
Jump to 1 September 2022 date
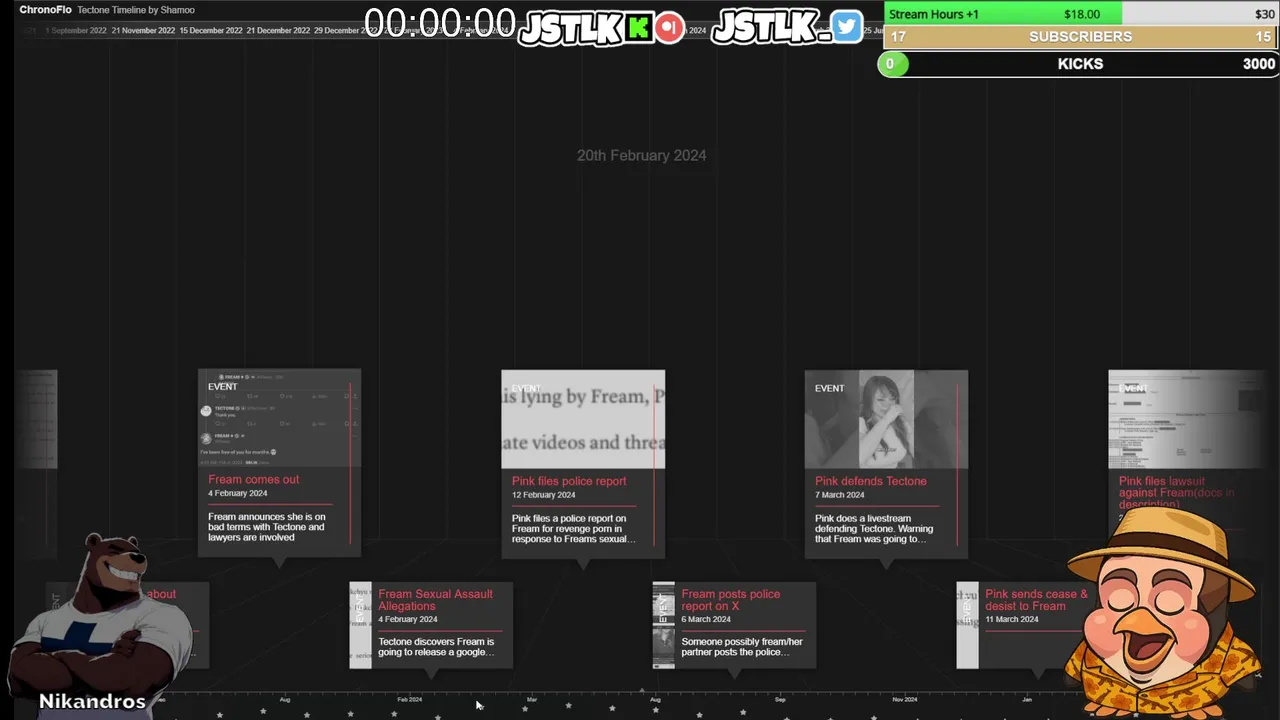point(76,31)
